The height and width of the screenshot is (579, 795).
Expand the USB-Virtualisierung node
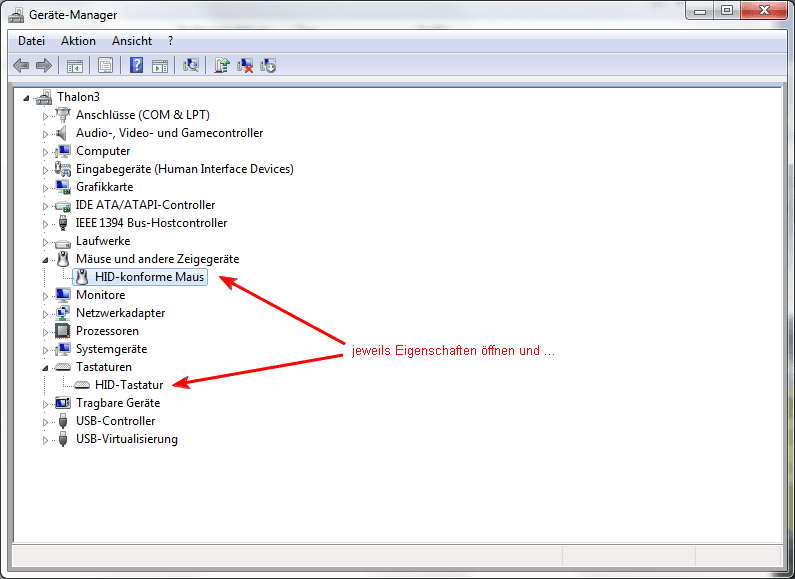[45, 441]
